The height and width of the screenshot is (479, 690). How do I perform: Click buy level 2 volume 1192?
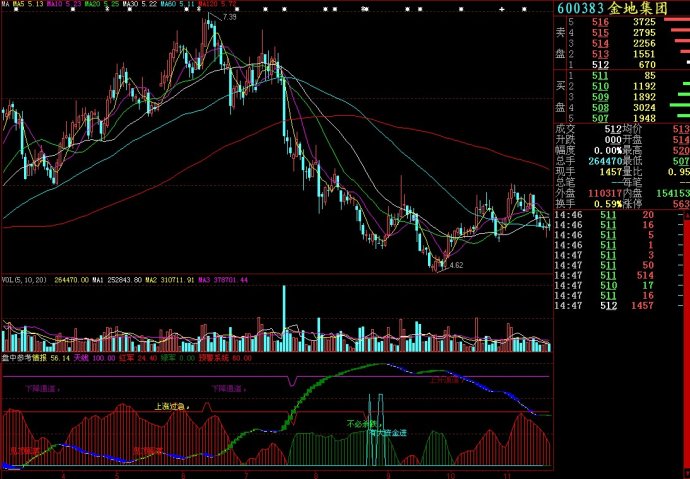tap(644, 86)
